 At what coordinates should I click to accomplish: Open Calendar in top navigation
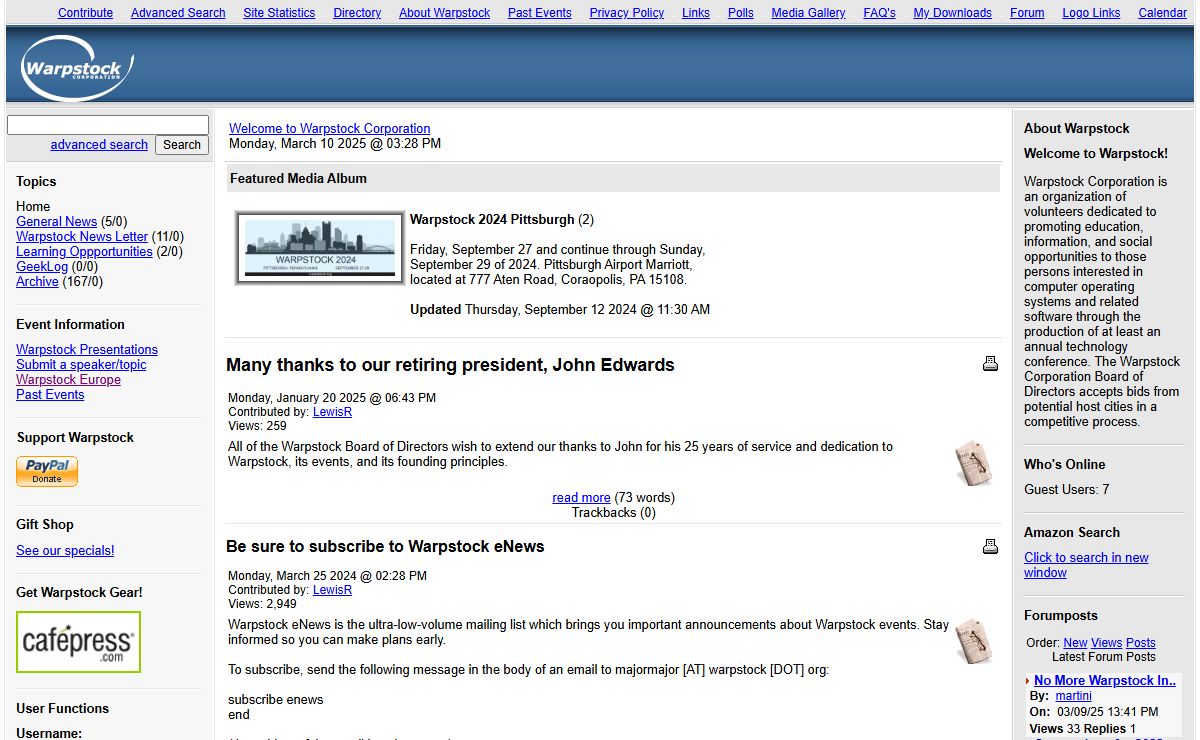tap(1162, 13)
